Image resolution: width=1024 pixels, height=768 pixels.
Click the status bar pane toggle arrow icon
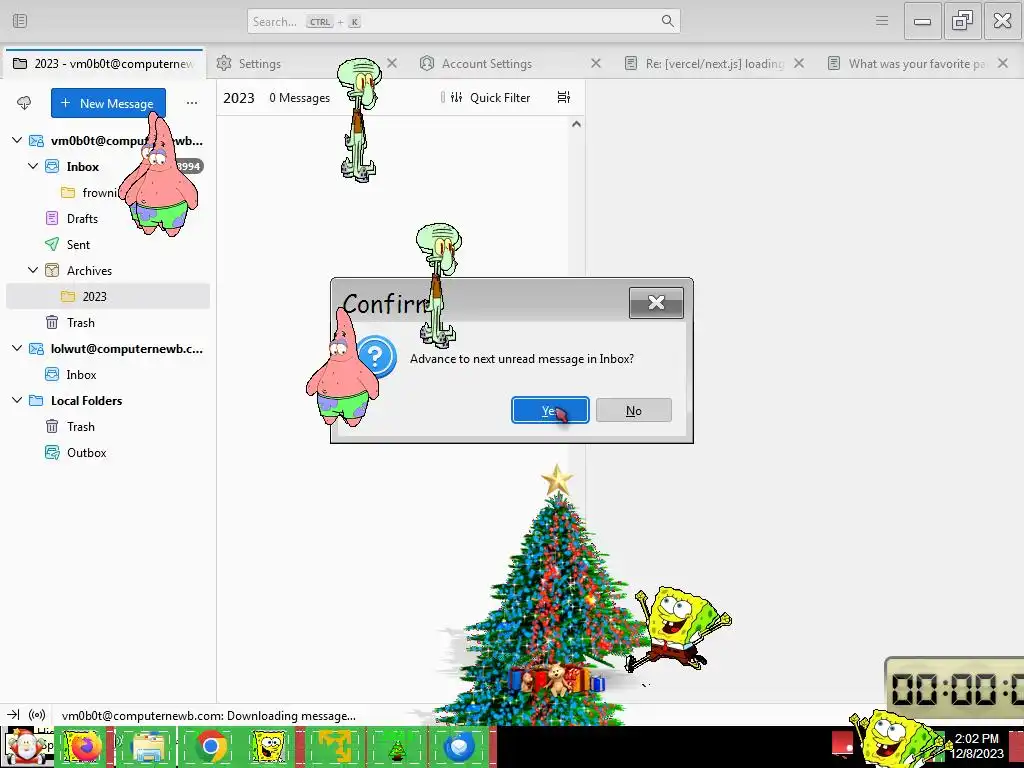point(14,715)
